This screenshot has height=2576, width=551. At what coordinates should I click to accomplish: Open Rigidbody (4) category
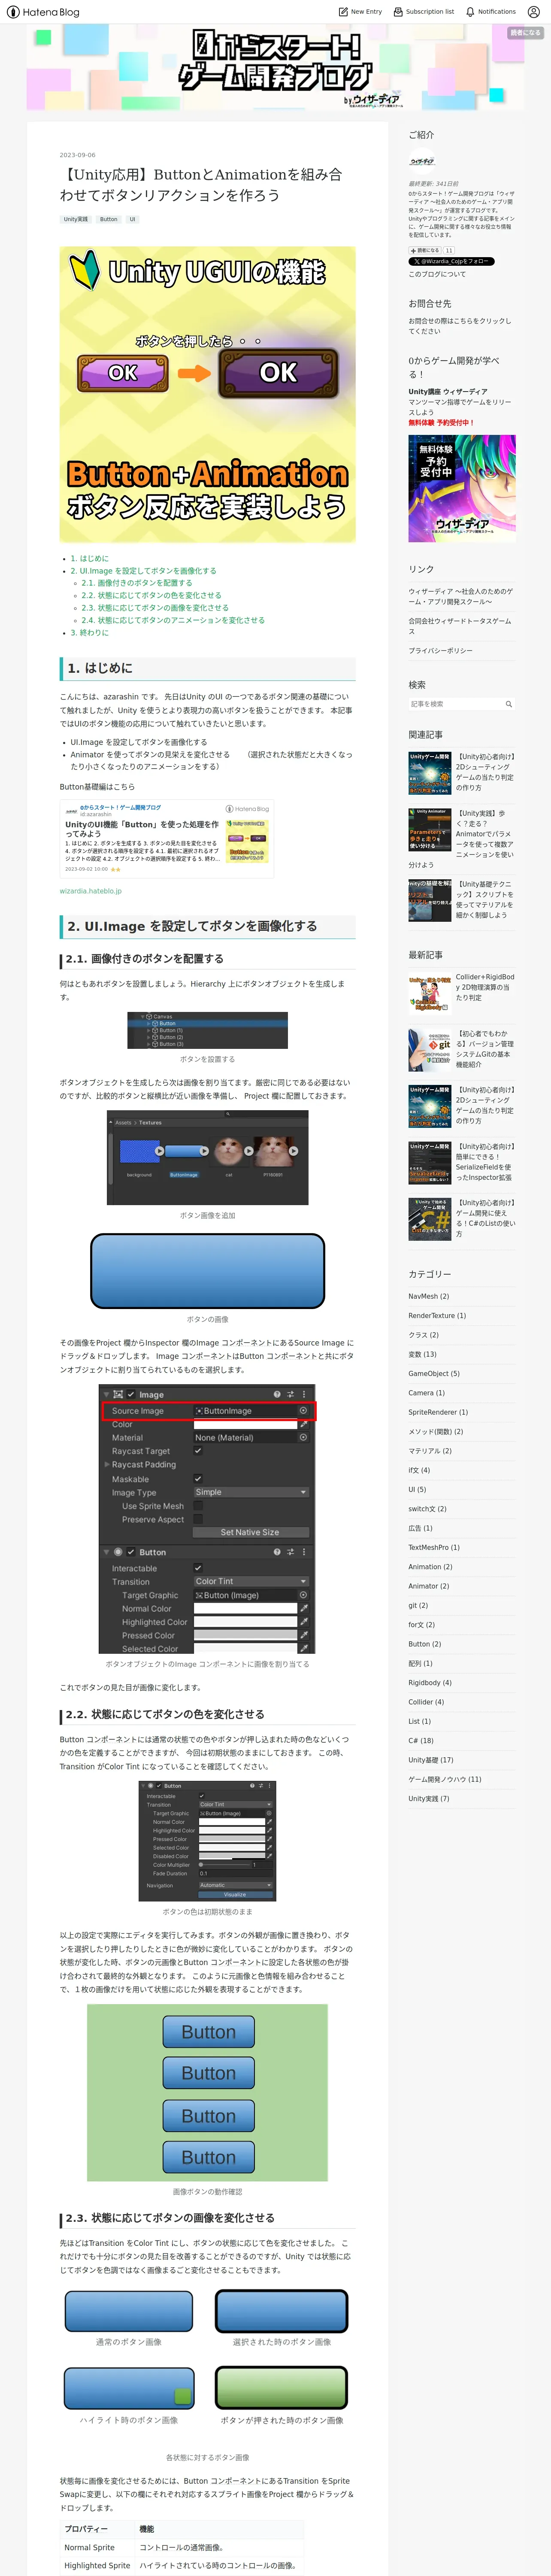tap(430, 1682)
